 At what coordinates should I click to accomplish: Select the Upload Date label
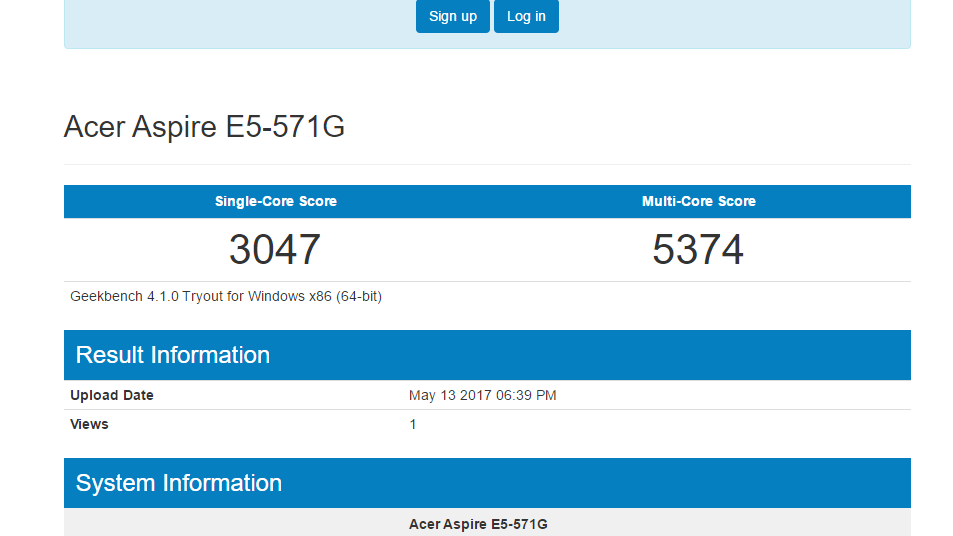click(x=112, y=395)
